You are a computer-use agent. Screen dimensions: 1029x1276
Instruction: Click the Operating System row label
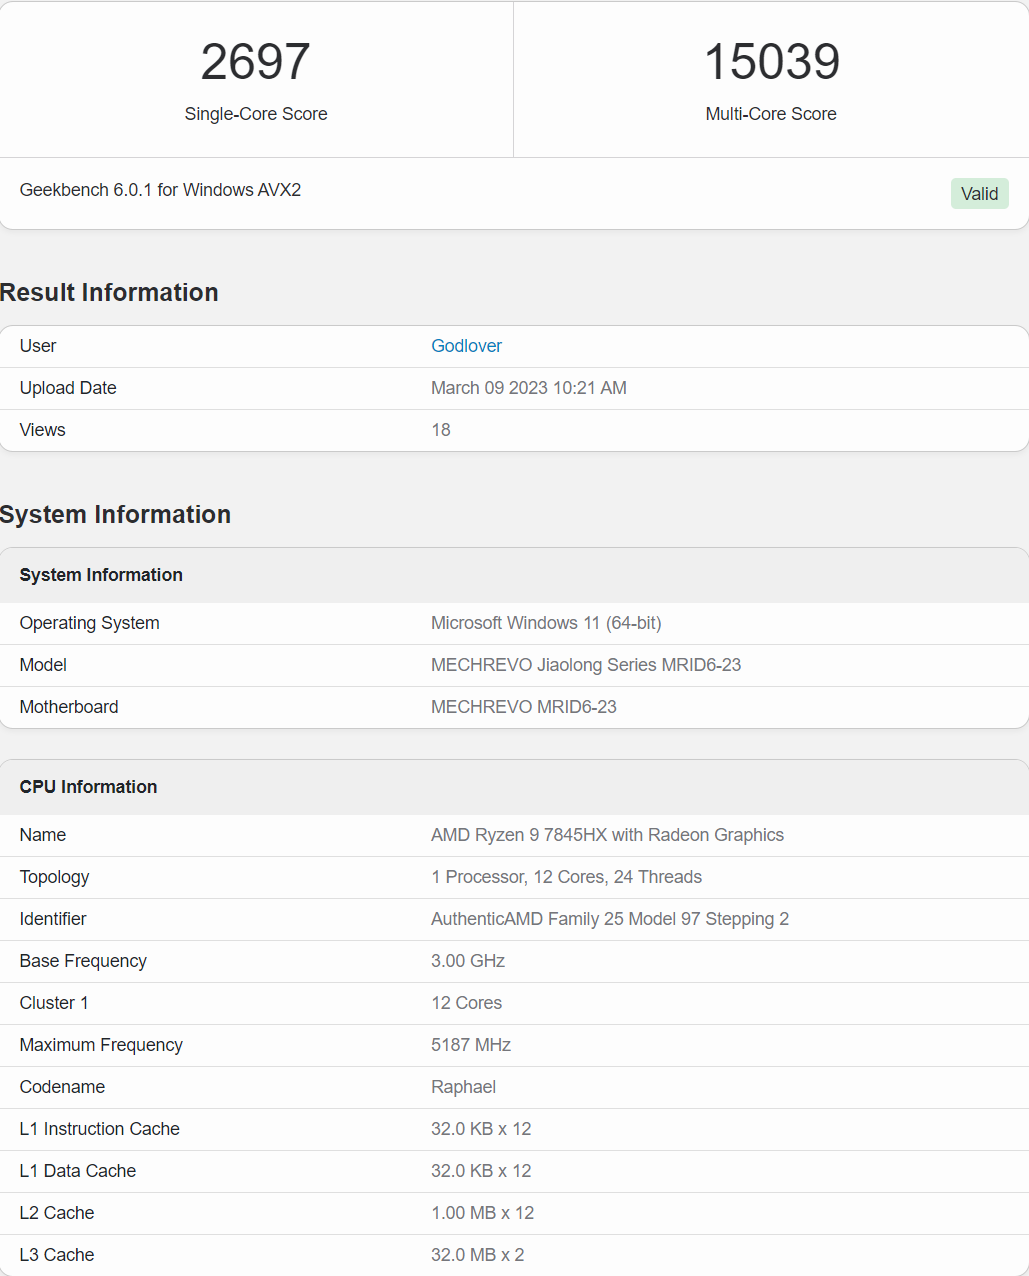coord(89,623)
